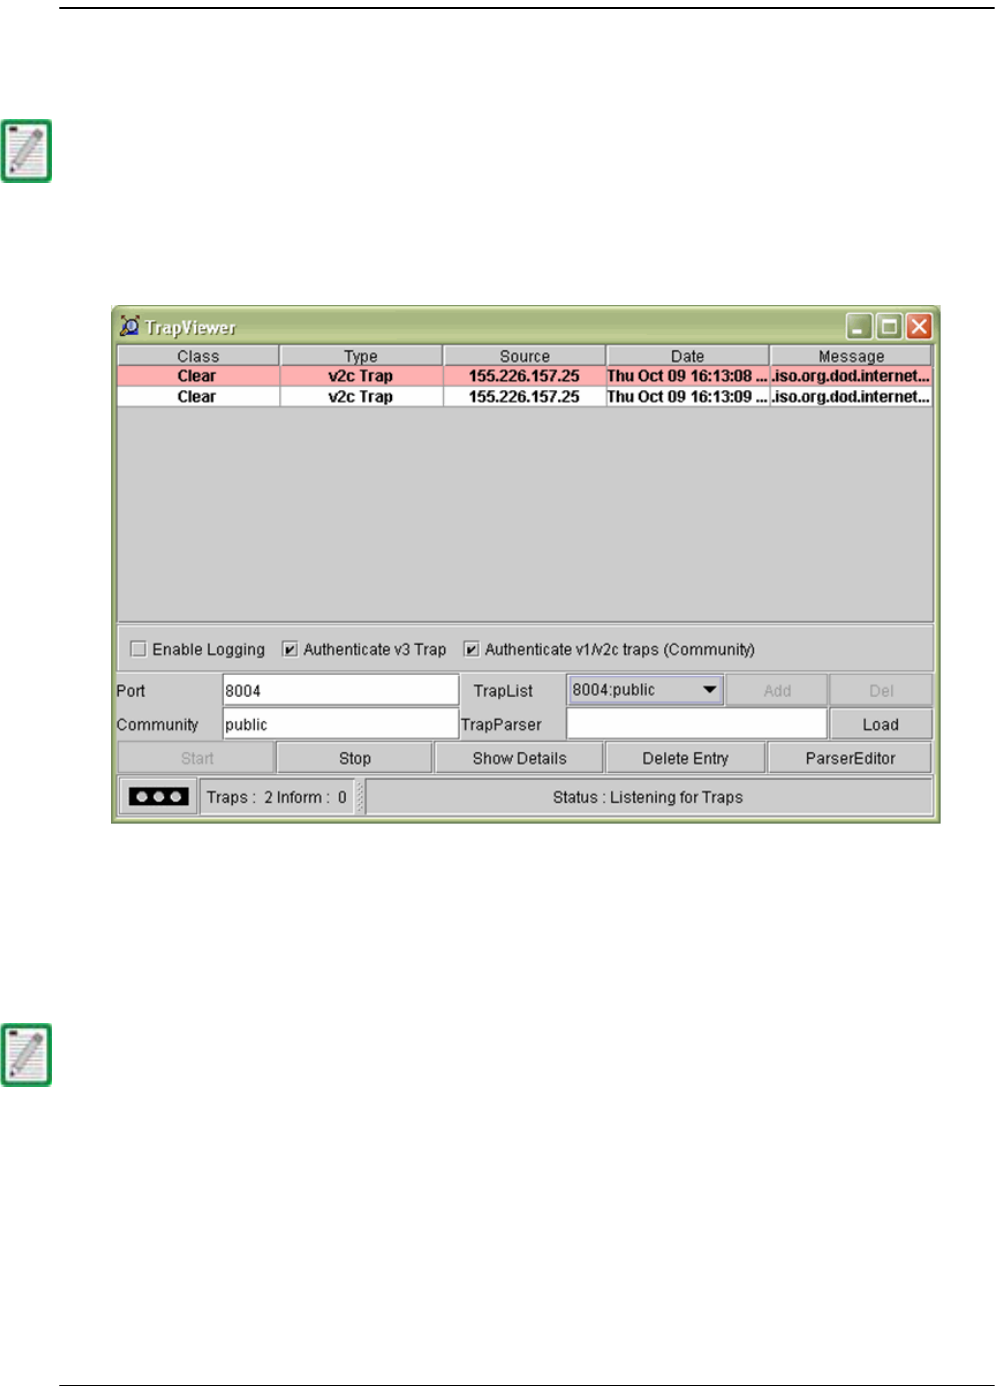Click the three-dot trap indicator icon
This screenshot has height=1393, width=995.
tap(158, 797)
